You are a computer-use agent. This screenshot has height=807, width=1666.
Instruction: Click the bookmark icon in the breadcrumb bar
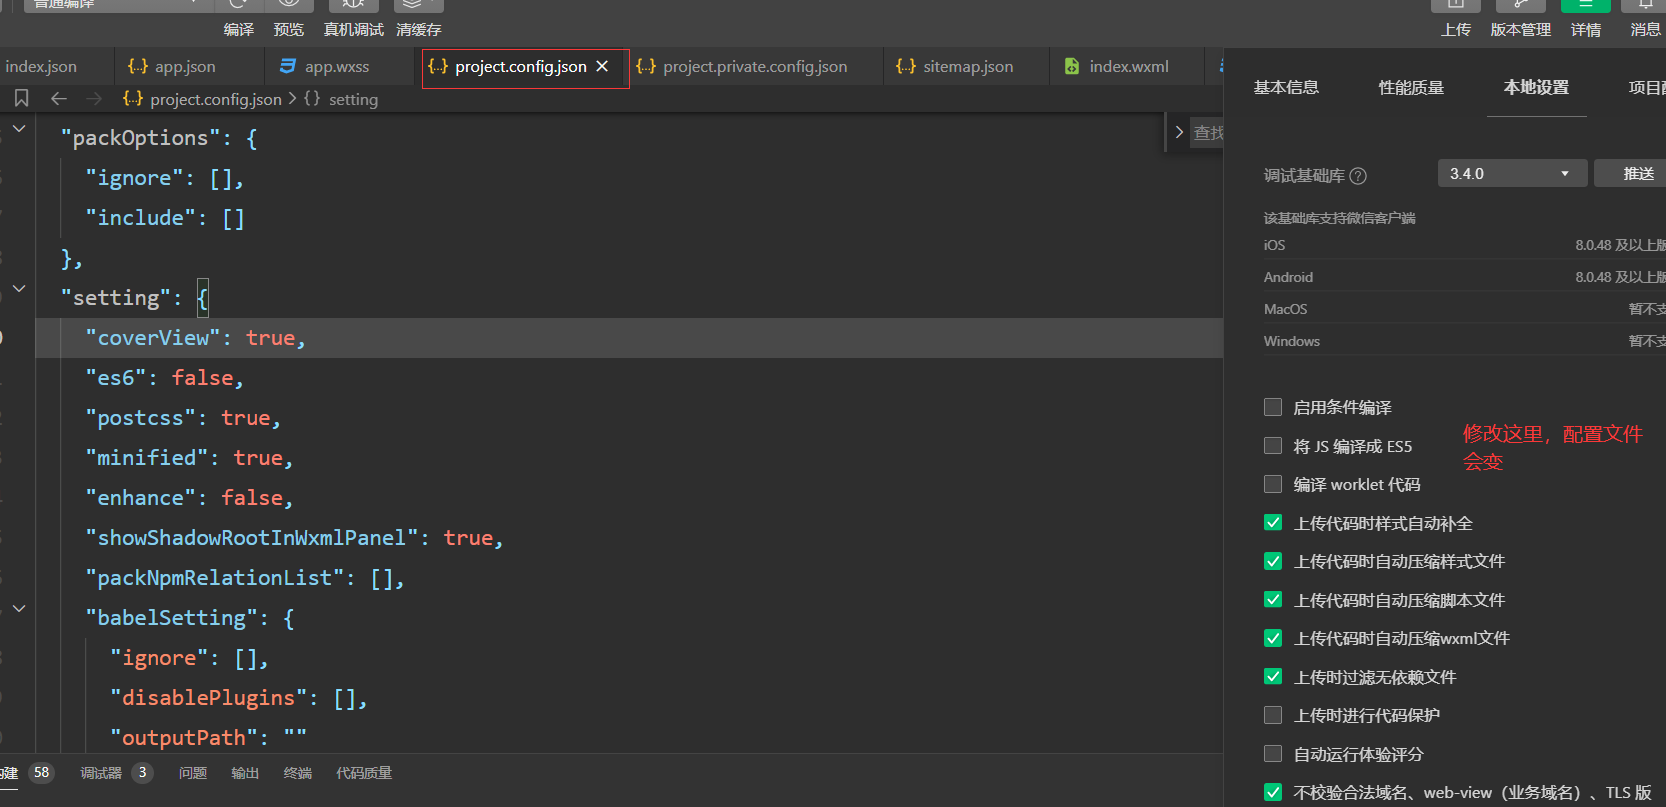tap(21, 98)
